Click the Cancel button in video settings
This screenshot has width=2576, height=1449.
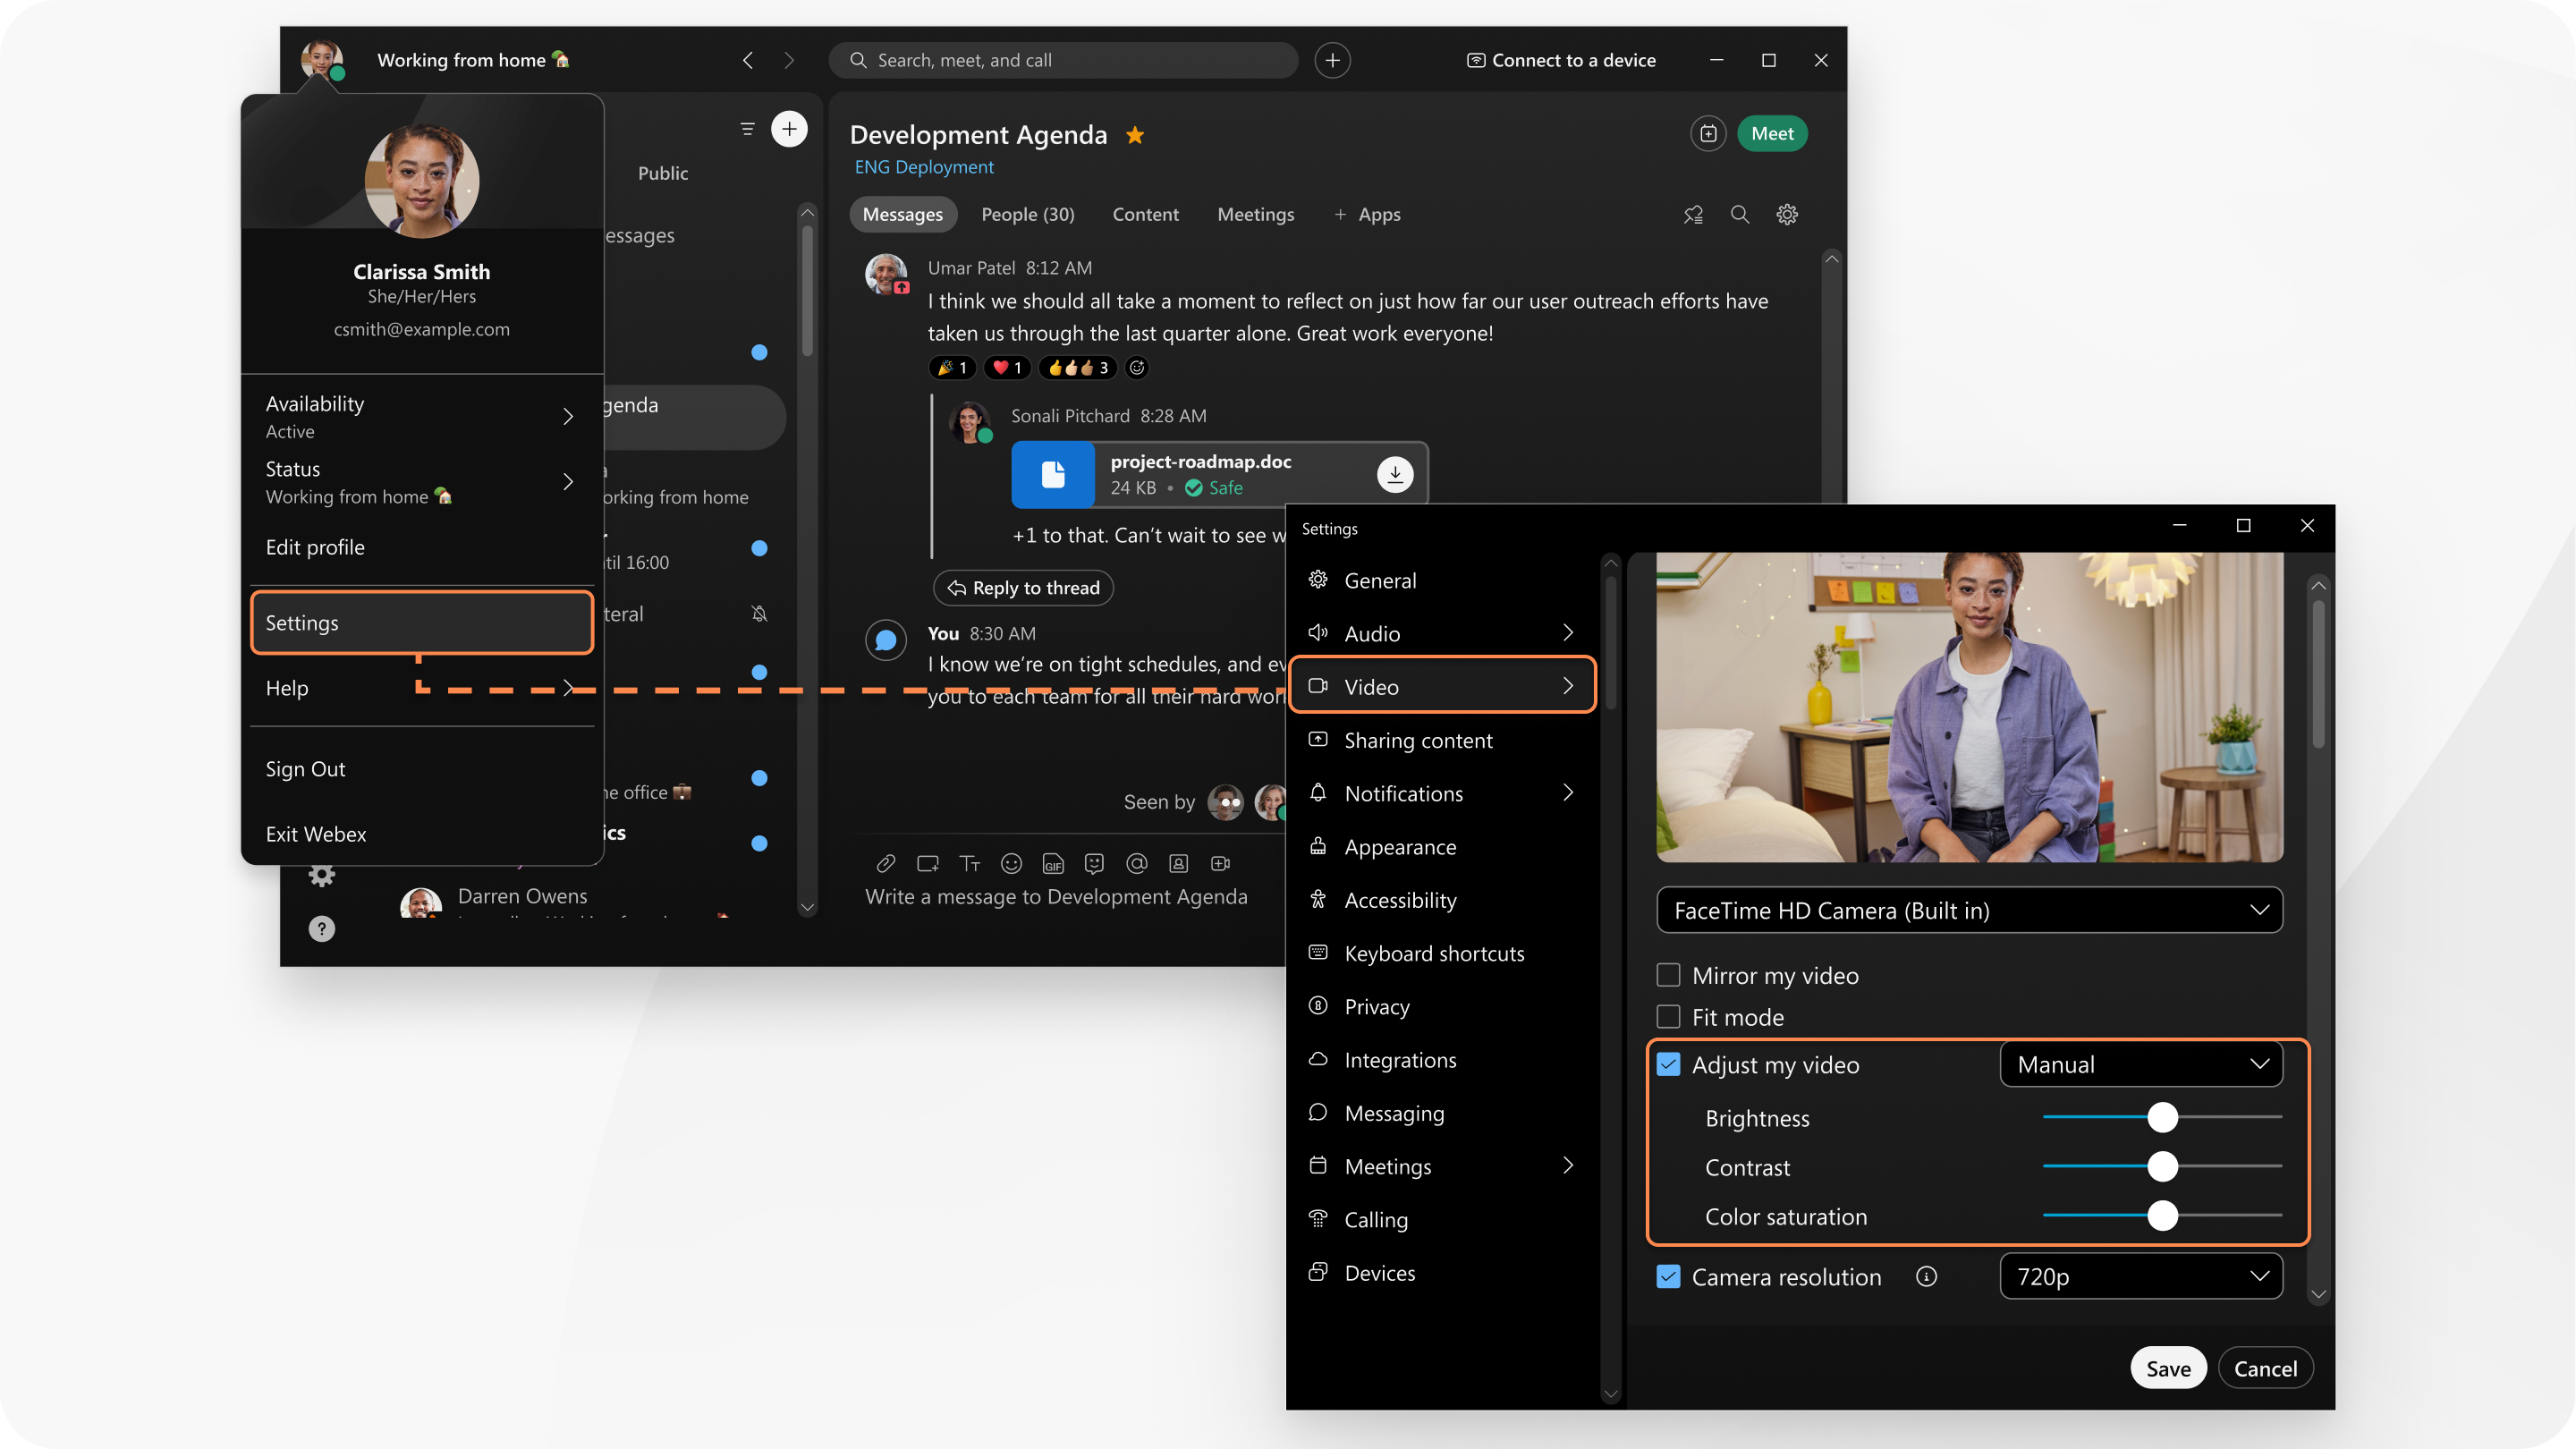2265,1368
